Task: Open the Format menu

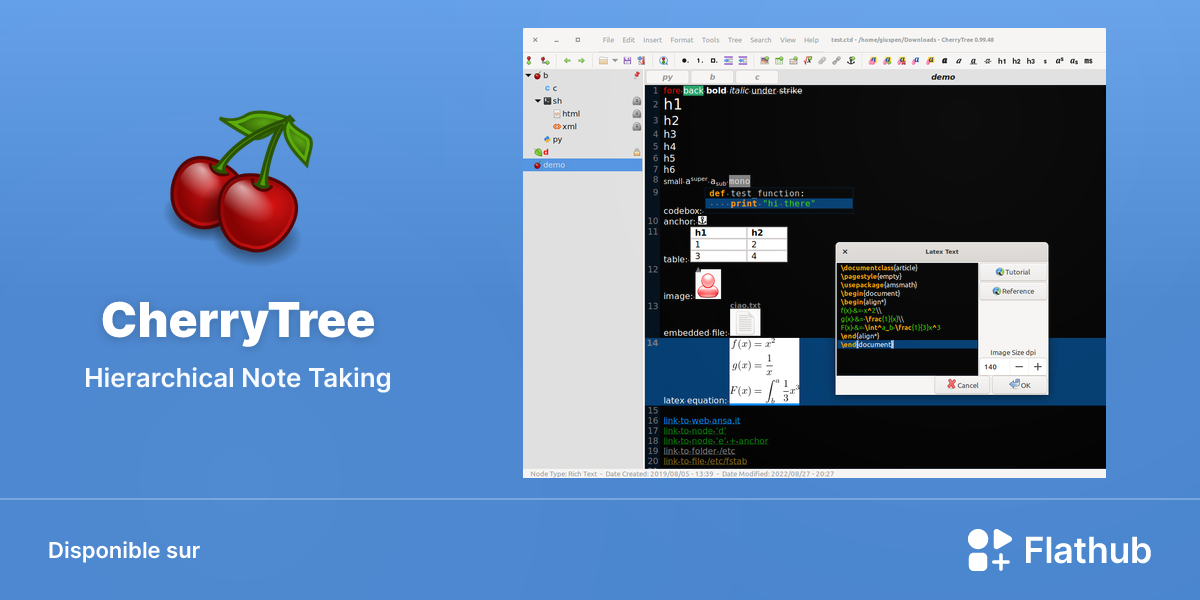Action: tap(682, 40)
